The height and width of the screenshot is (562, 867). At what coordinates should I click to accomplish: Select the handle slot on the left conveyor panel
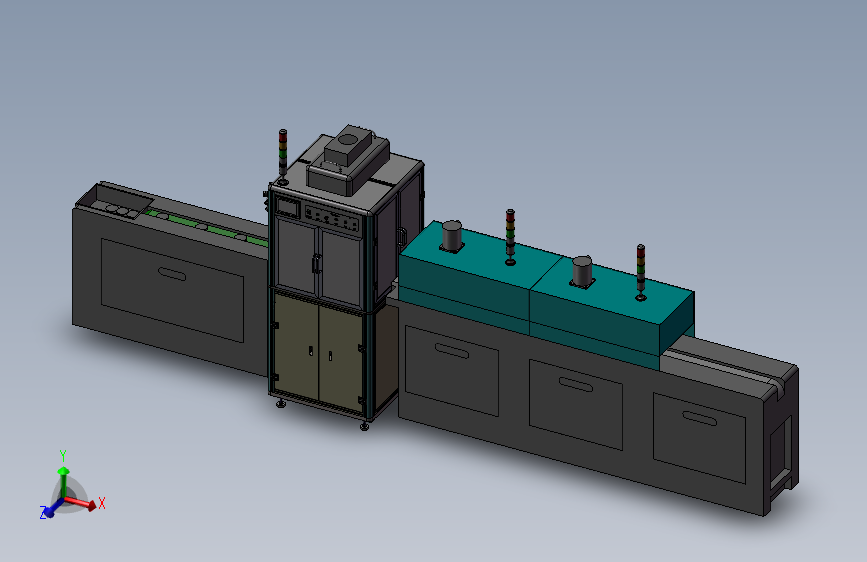(172, 274)
